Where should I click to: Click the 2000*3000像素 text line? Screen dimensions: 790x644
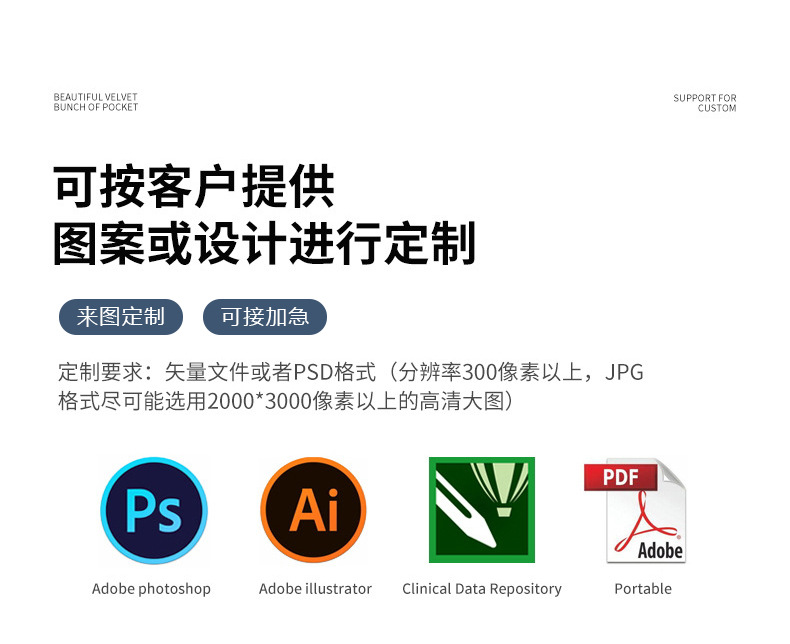tap(286, 402)
